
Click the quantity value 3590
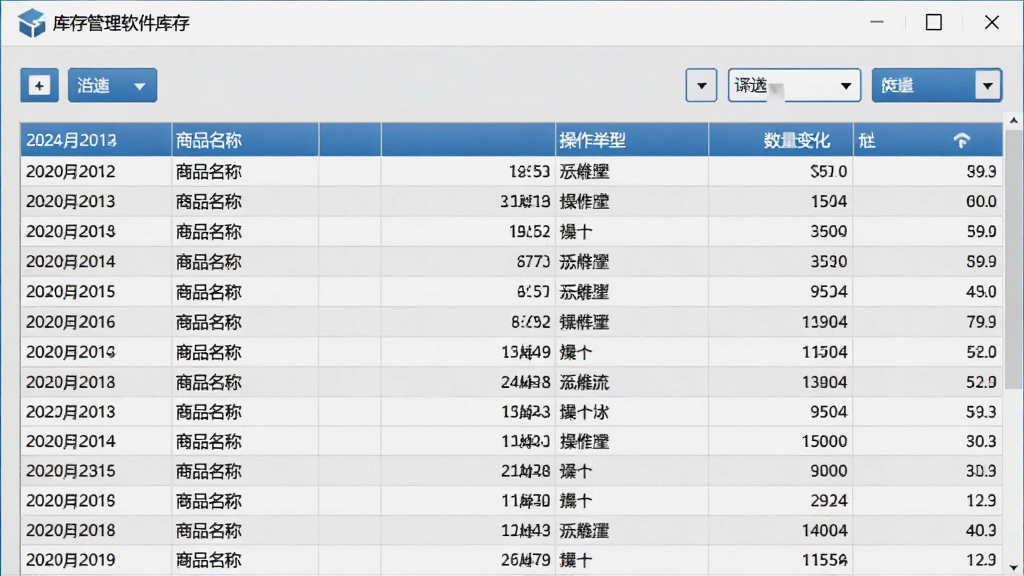pyautogui.click(x=829, y=261)
